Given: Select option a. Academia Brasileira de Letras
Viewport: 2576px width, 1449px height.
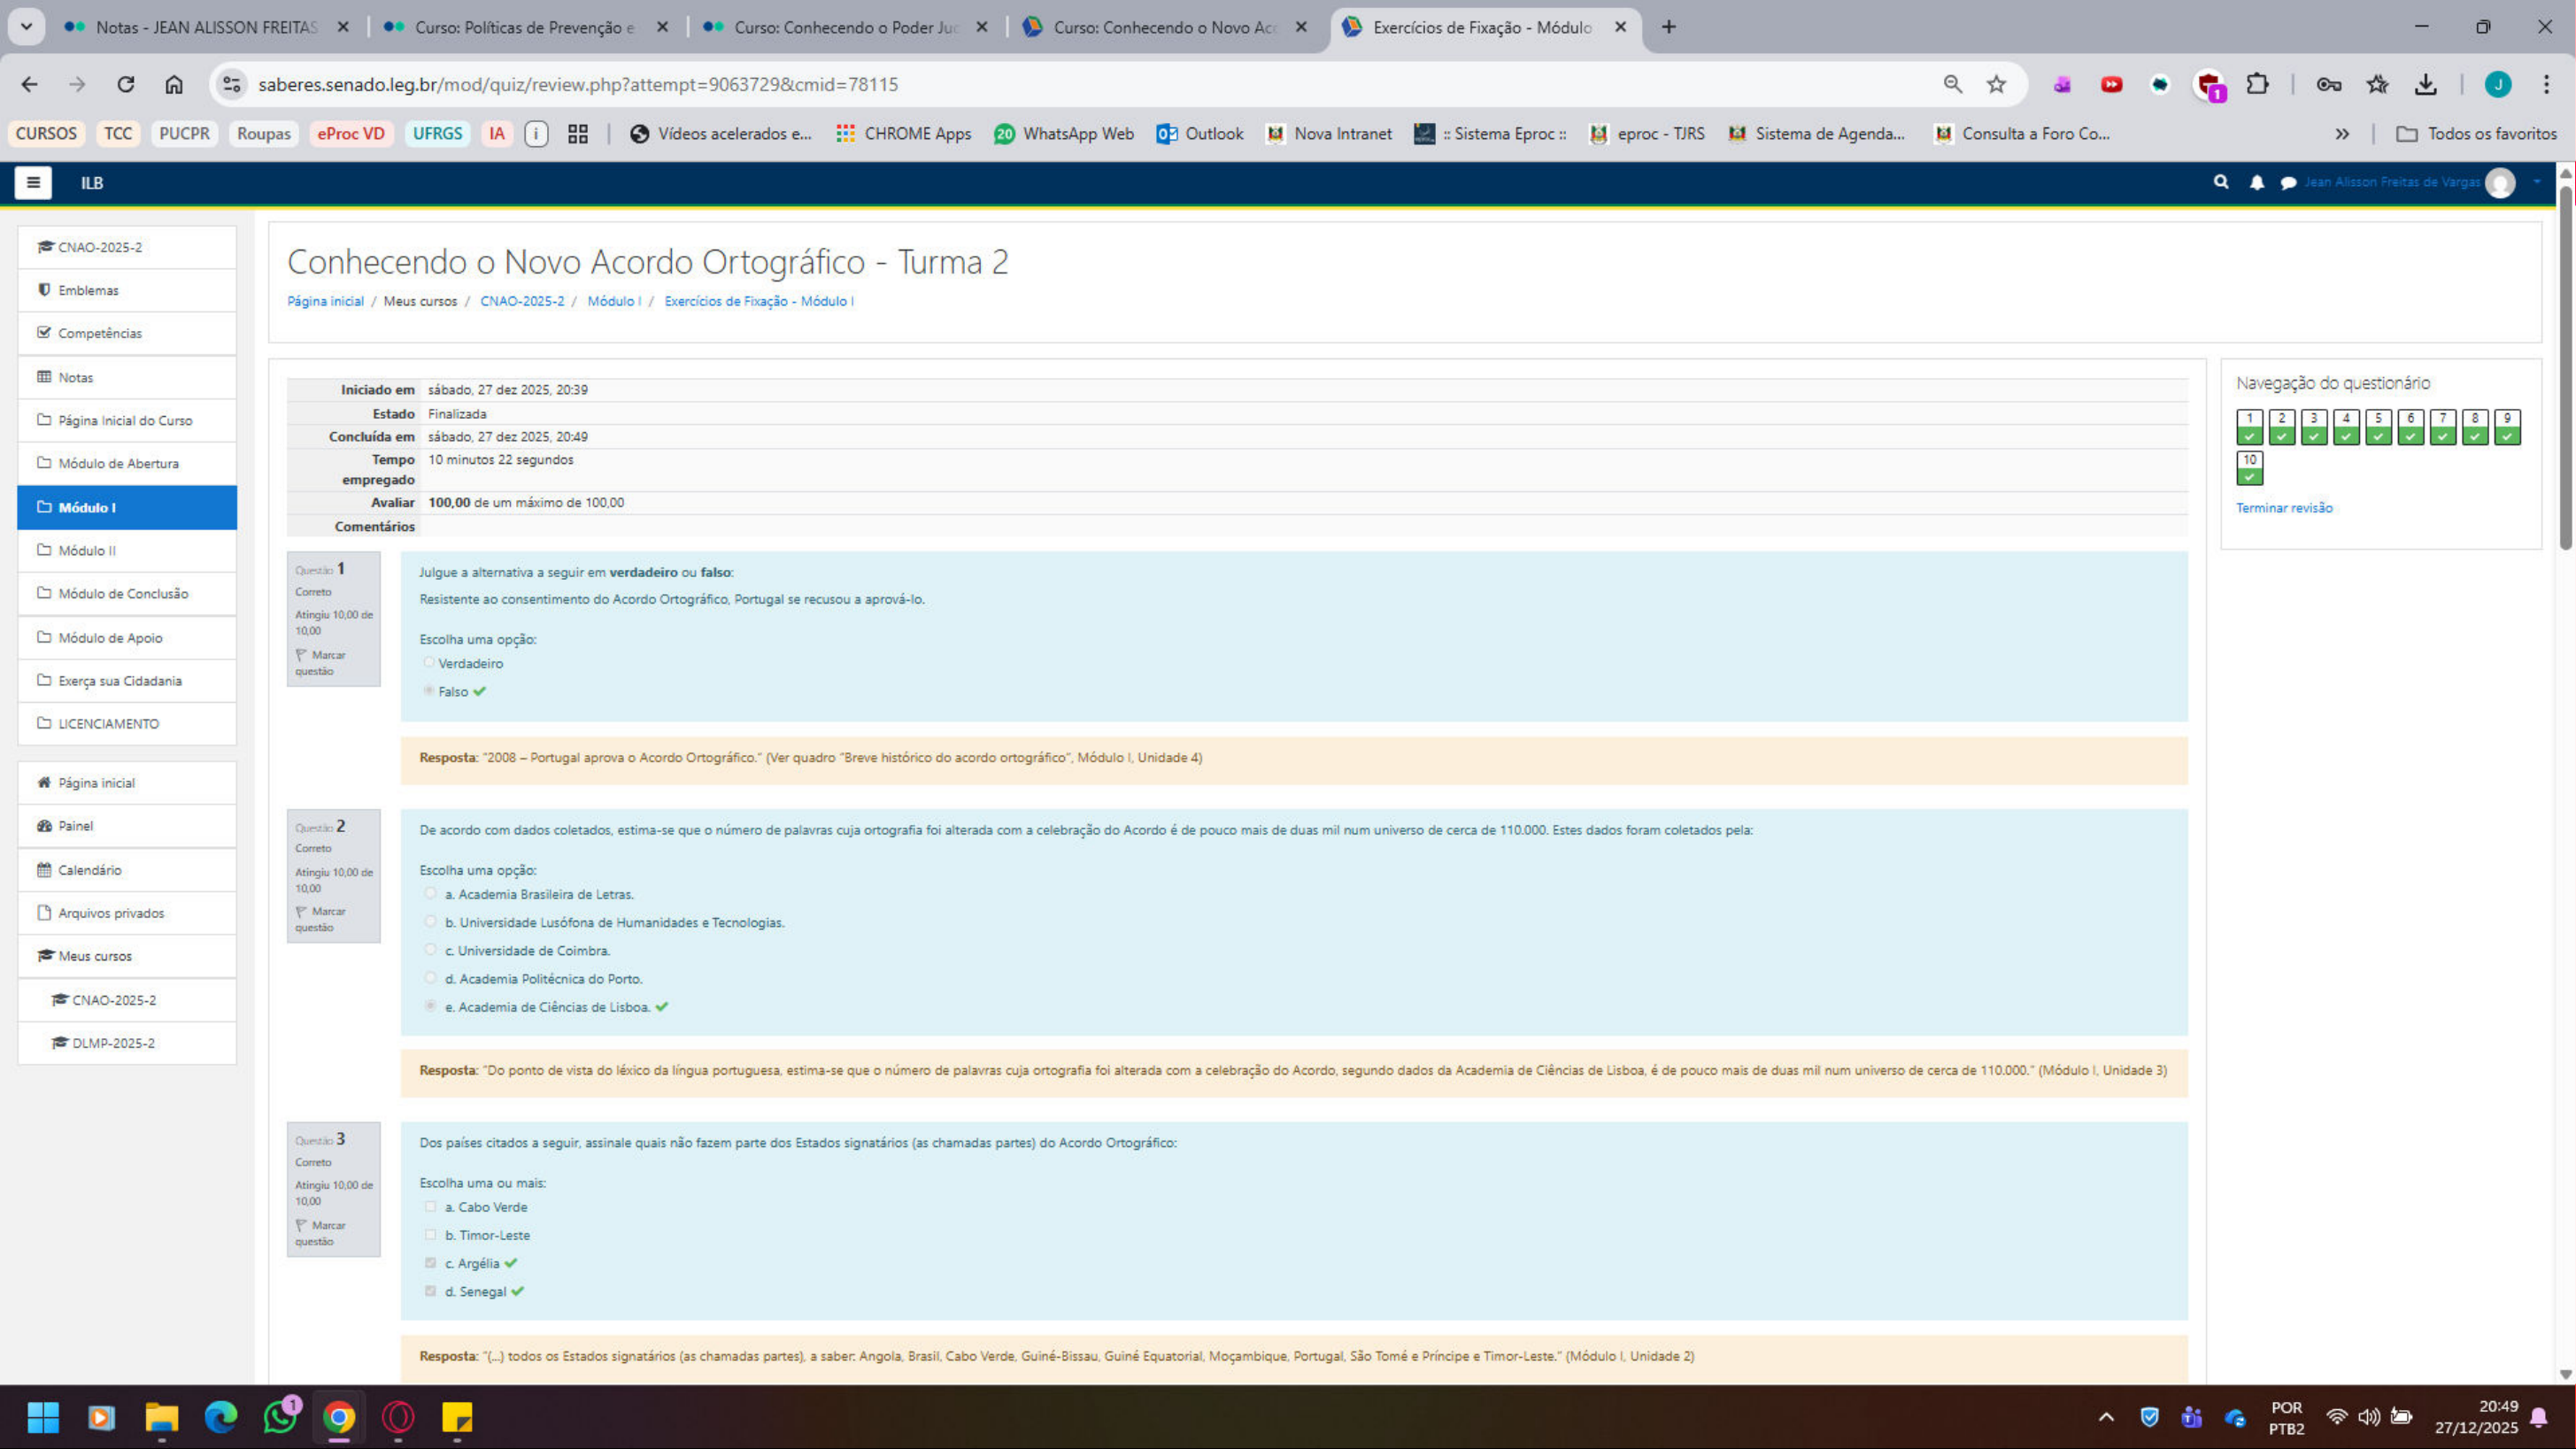Looking at the screenshot, I should [430, 894].
